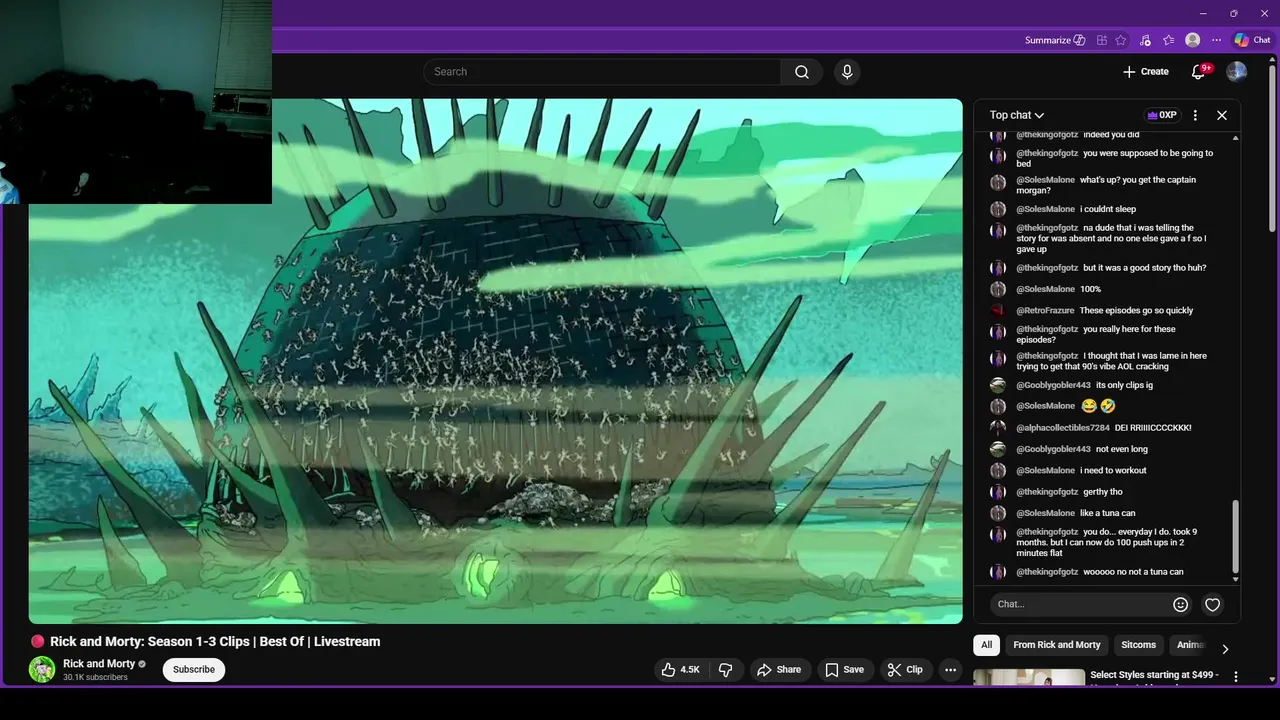Select the Sitcoms filter chip
The height and width of the screenshot is (720, 1280).
pyautogui.click(x=1138, y=645)
